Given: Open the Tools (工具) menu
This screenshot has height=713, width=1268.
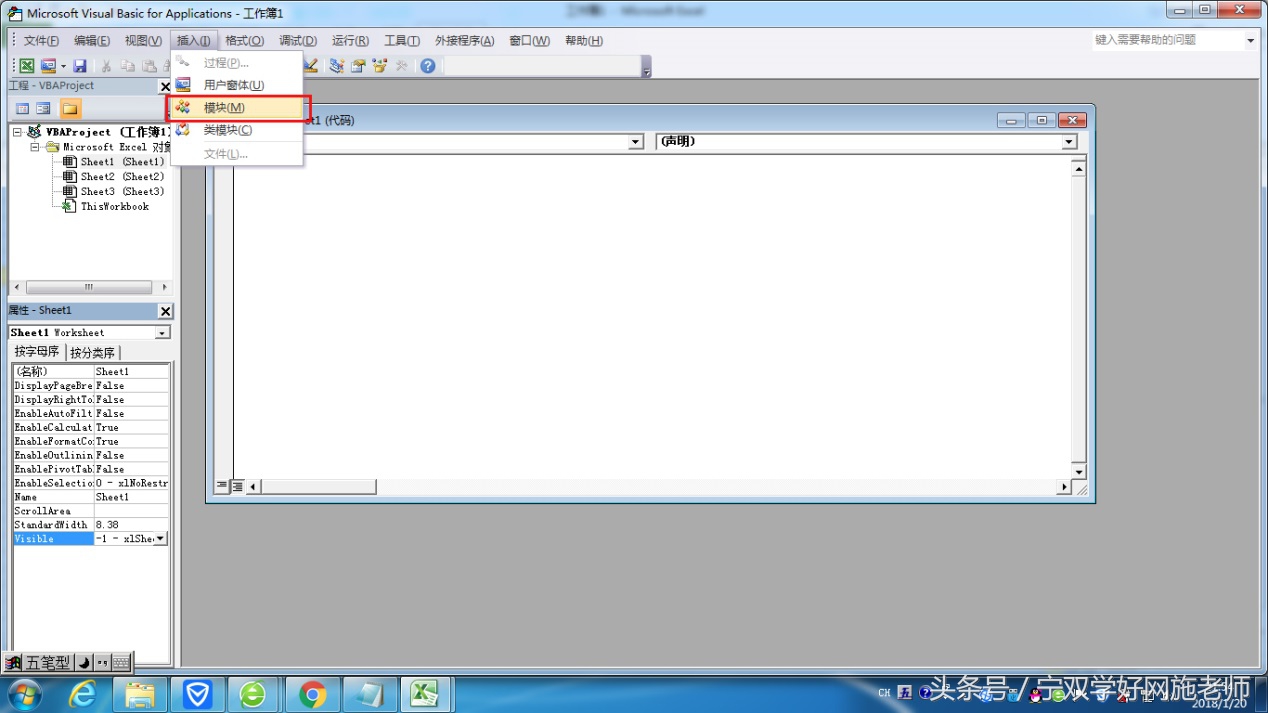Looking at the screenshot, I should point(402,41).
